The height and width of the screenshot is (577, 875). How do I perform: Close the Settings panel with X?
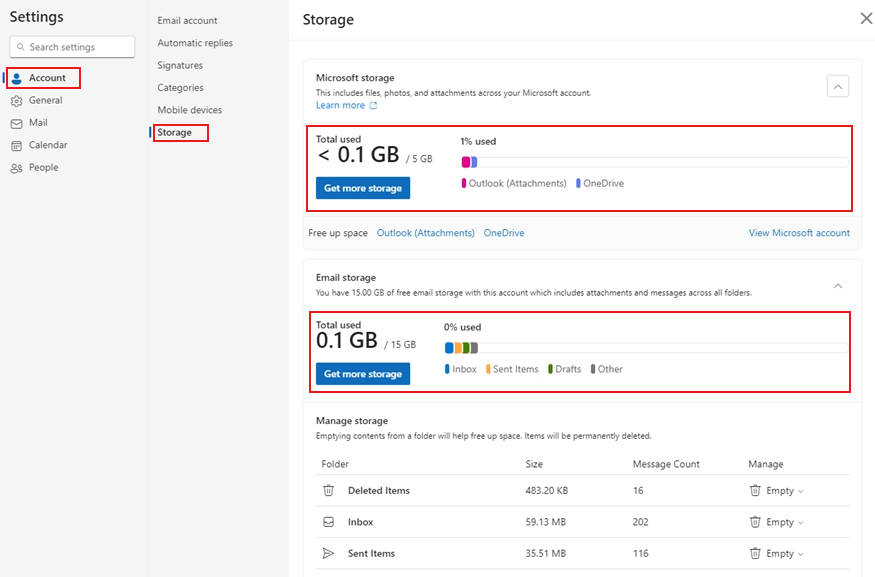(866, 18)
